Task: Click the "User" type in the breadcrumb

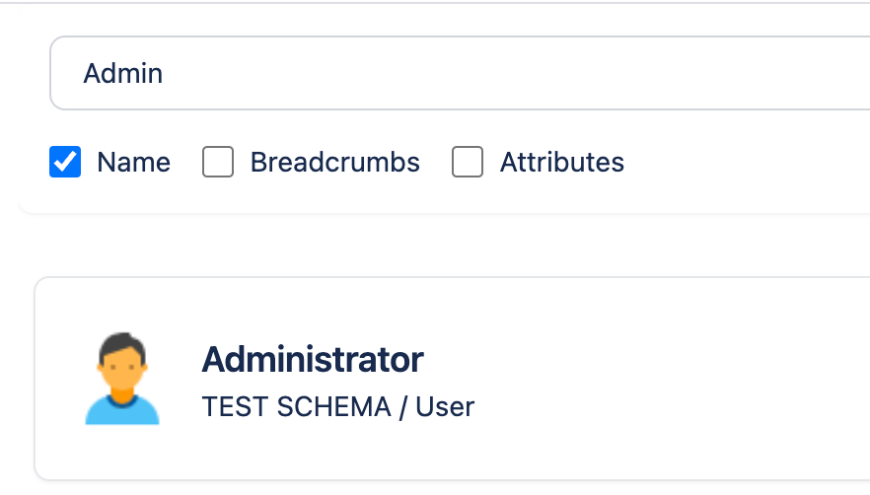Action: click(x=445, y=407)
